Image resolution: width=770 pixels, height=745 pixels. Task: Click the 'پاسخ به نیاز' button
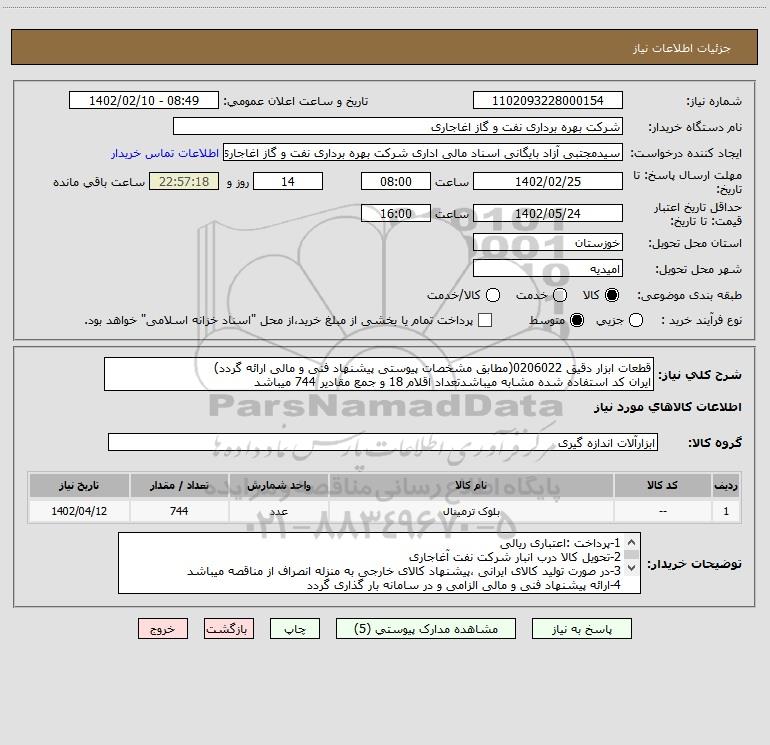click(x=581, y=629)
